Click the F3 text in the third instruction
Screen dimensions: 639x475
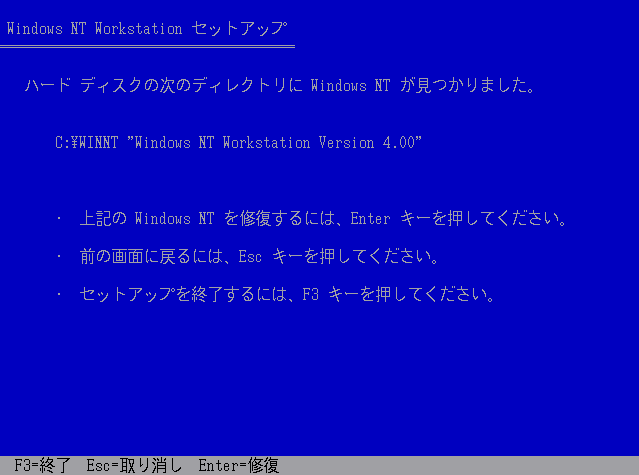310,295
